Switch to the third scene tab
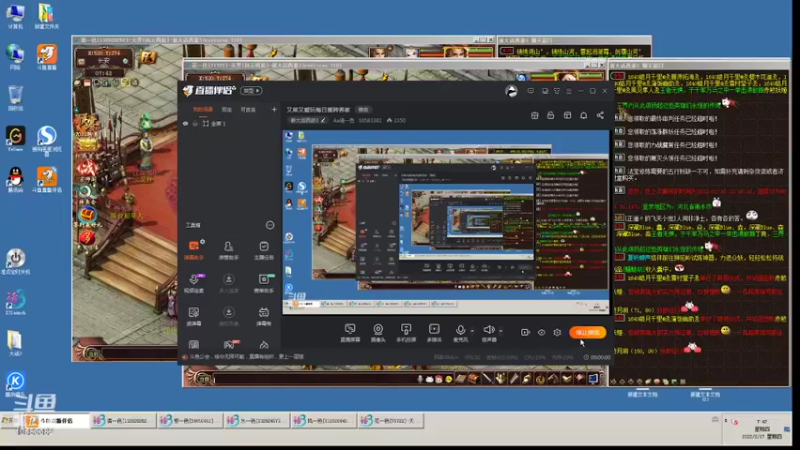The image size is (800, 450). 248,110
